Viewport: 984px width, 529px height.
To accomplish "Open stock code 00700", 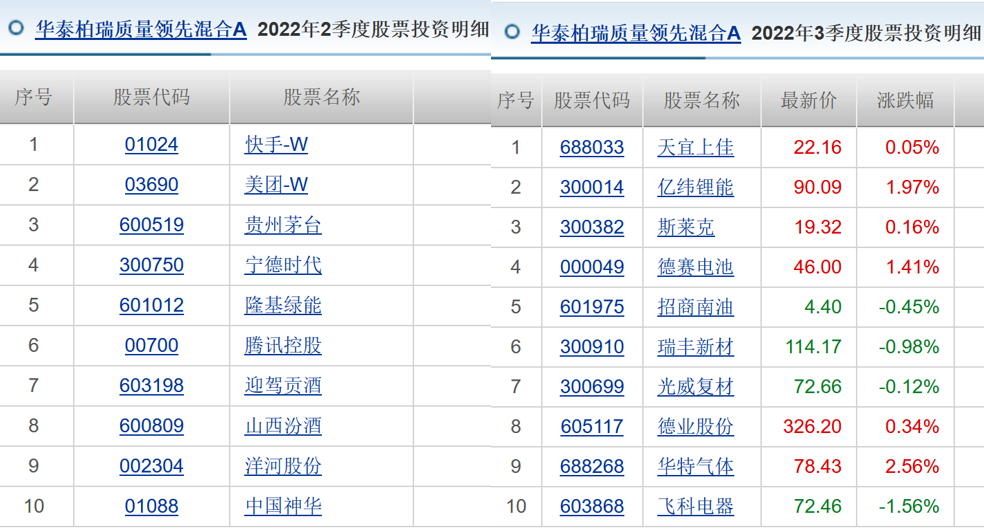I will click(x=151, y=345).
